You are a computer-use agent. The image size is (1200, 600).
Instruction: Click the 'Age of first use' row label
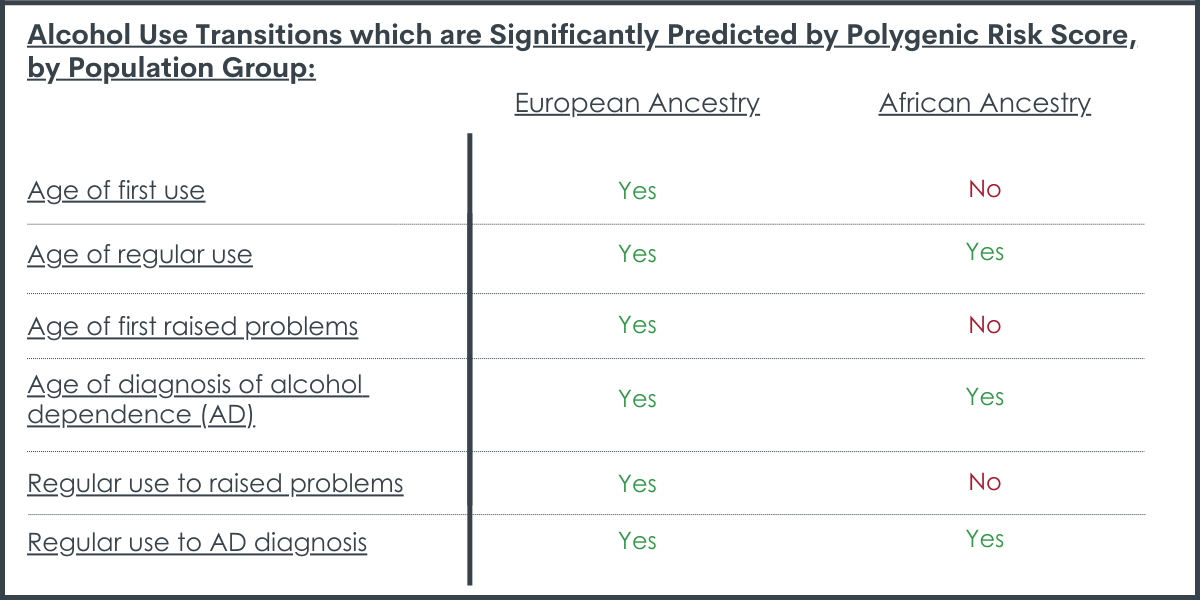click(116, 191)
